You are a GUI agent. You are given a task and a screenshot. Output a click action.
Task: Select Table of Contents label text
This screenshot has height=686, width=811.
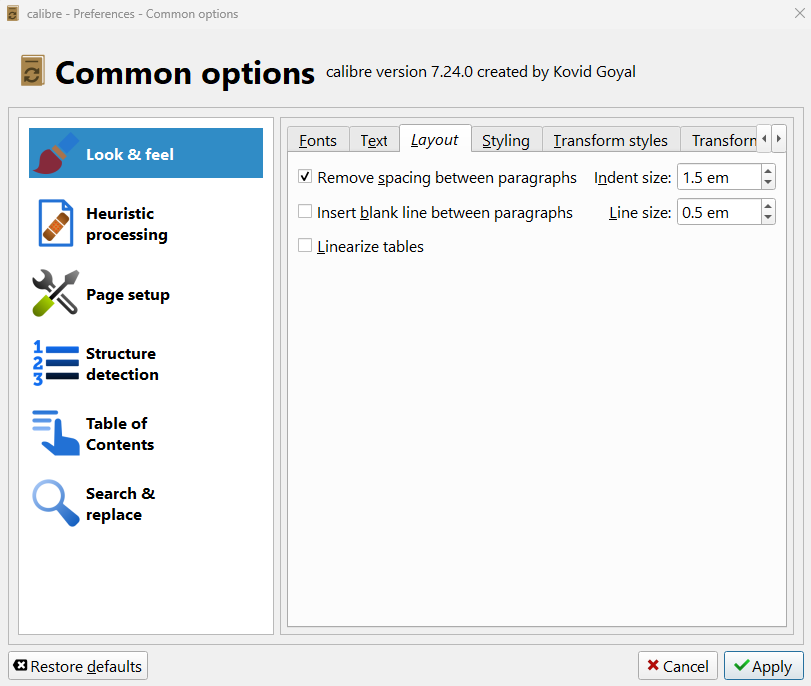coord(120,434)
